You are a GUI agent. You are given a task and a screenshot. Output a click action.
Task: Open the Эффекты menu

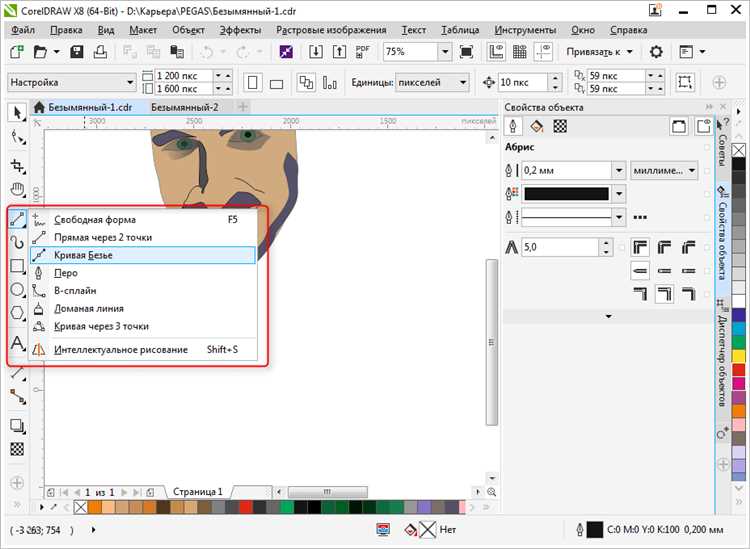click(241, 30)
